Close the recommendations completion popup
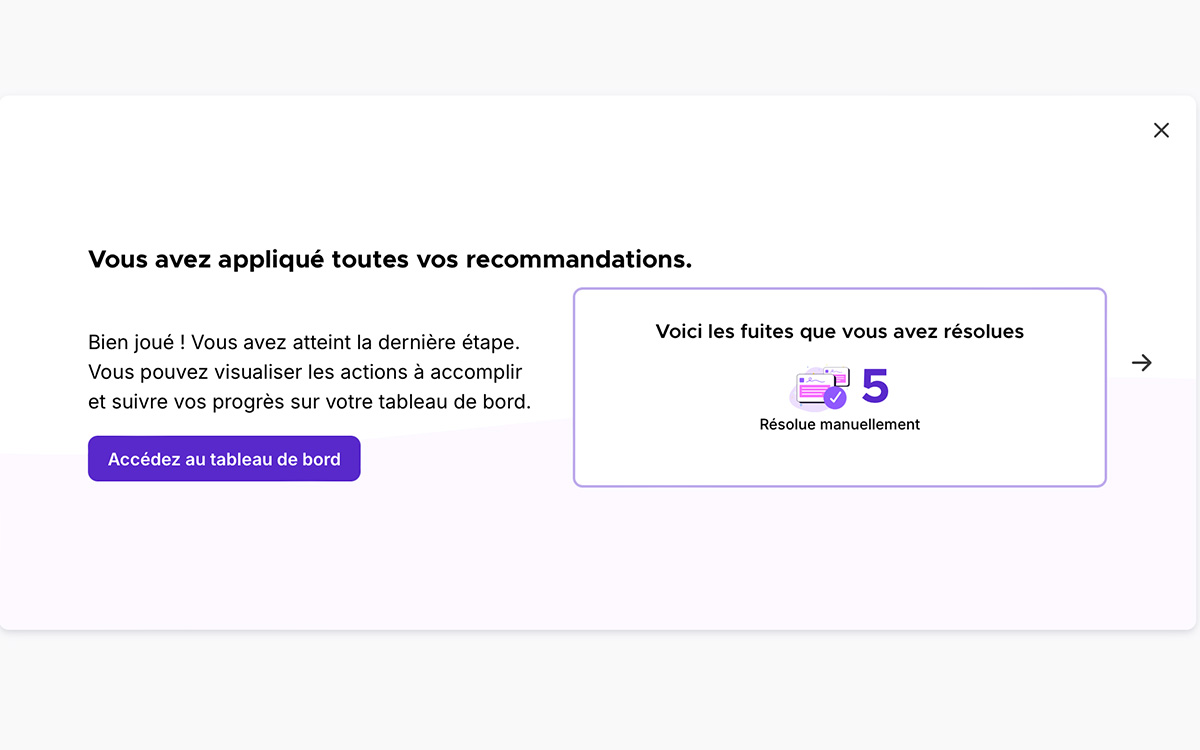 [x=1161, y=130]
